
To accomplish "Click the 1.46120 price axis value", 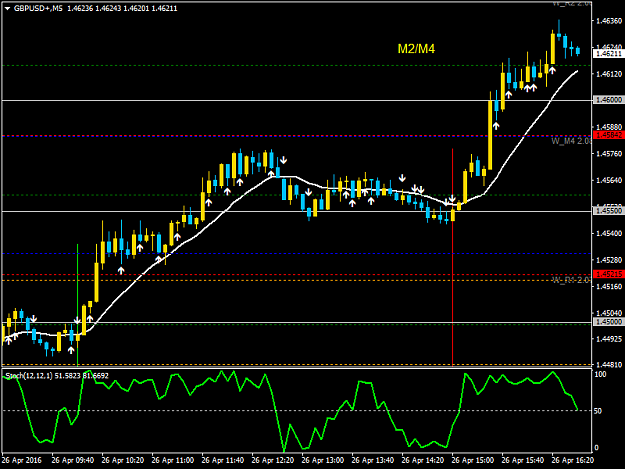I will point(609,74).
